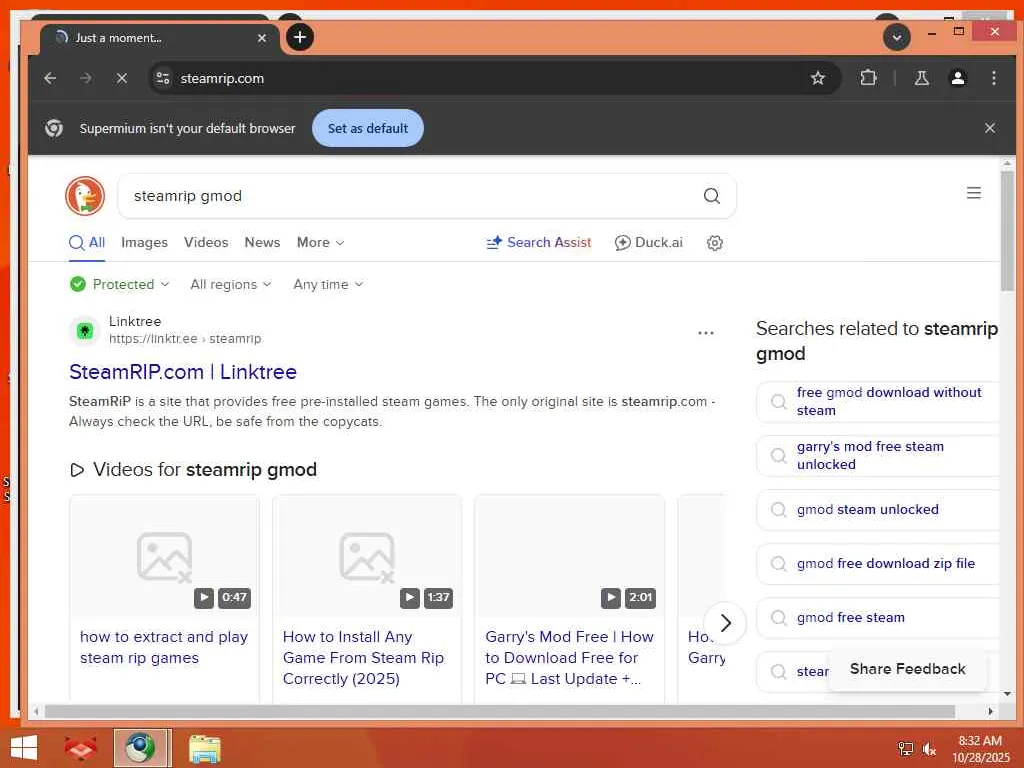Open the profile avatar icon
Screen dimensions: 1024x768
958,78
